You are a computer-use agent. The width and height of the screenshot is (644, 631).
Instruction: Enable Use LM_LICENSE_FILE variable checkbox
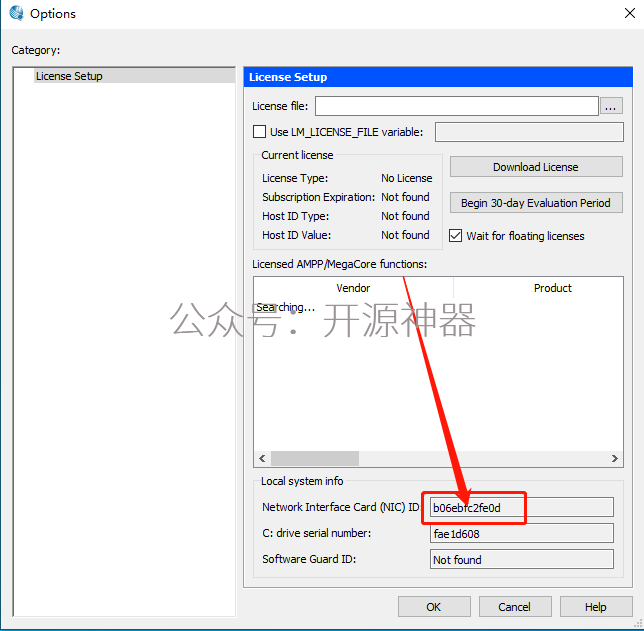259,132
